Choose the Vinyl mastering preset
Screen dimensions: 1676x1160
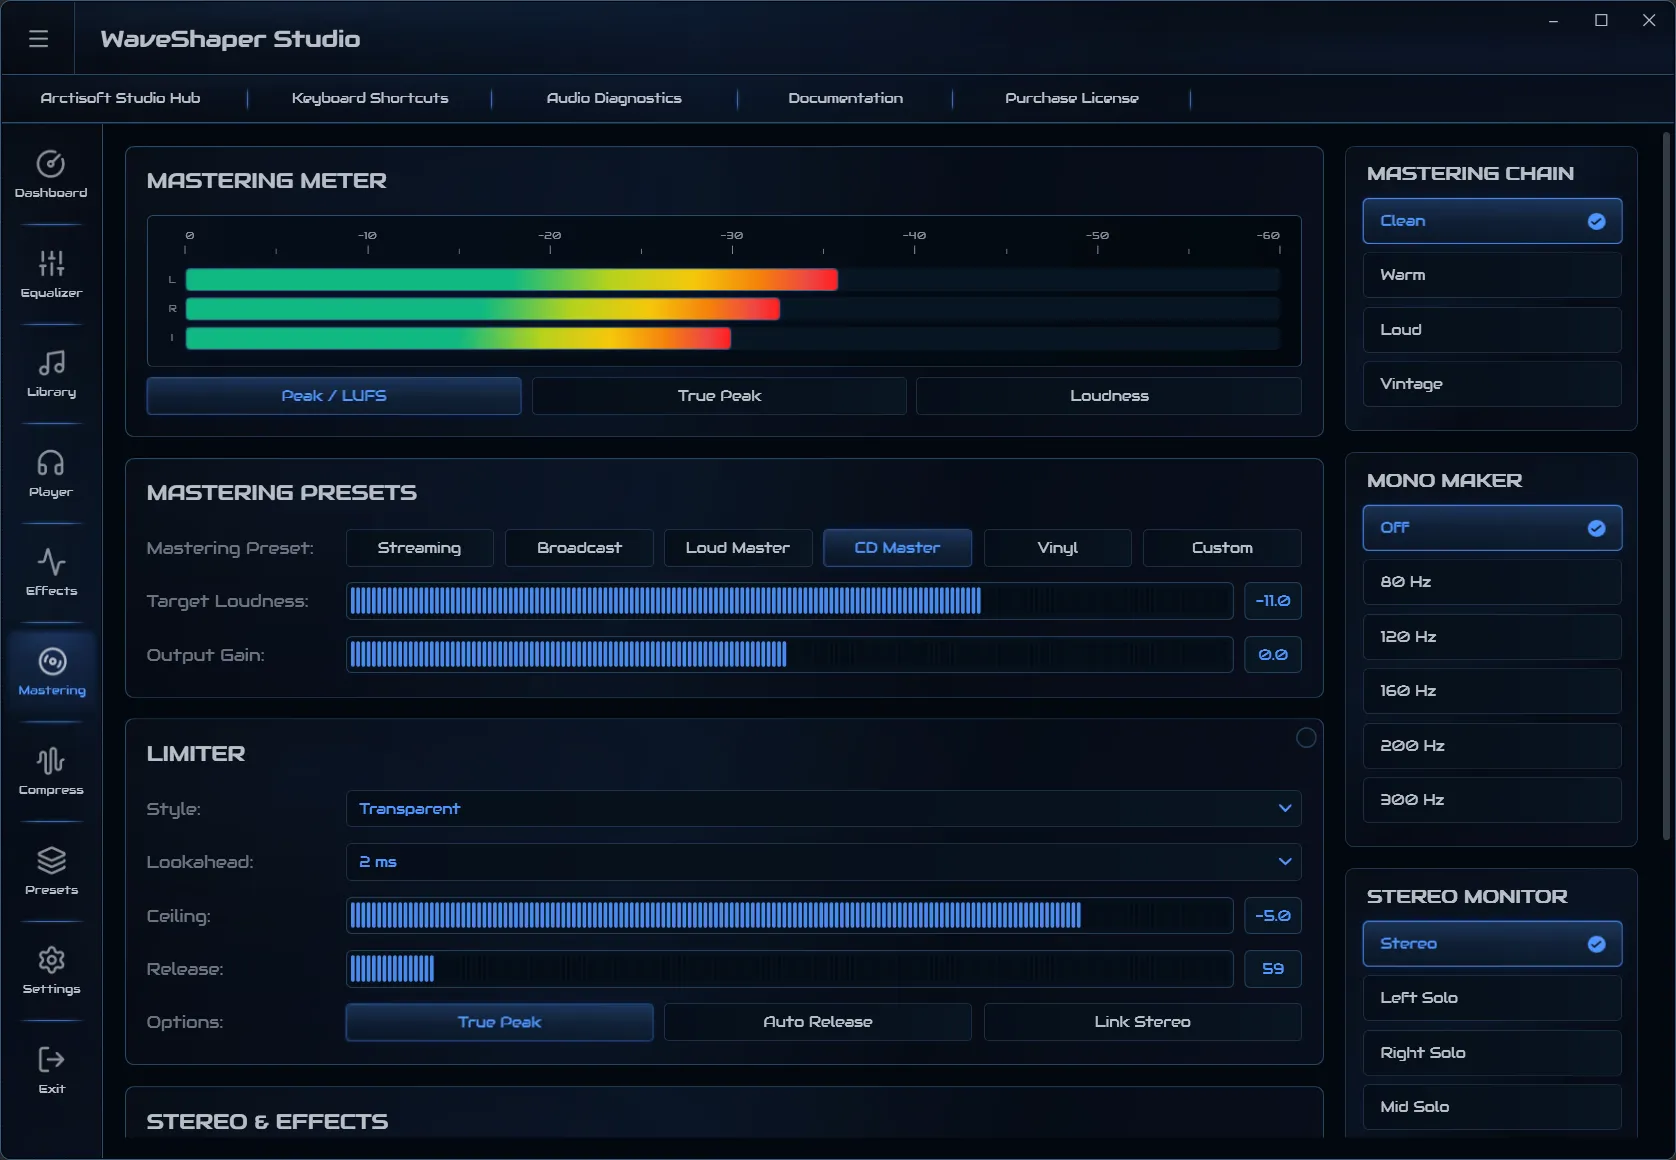point(1057,548)
